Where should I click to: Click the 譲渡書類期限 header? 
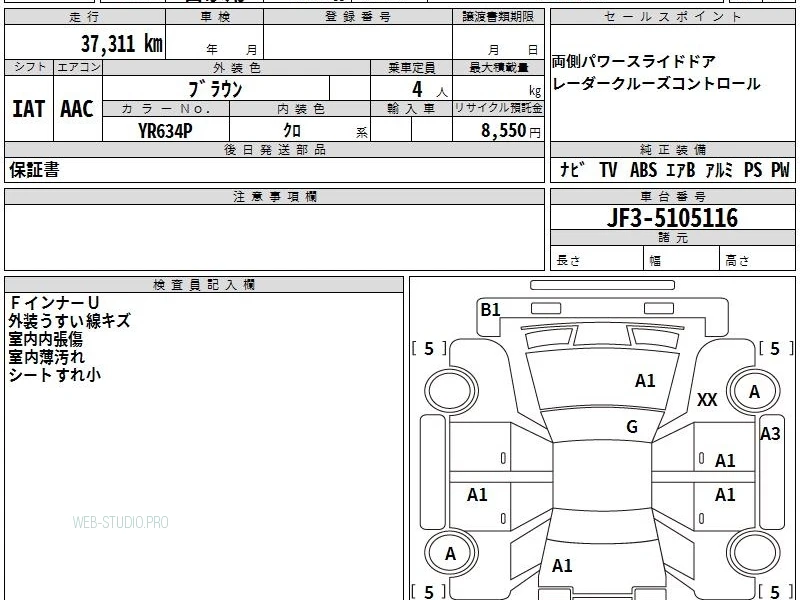click(498, 17)
